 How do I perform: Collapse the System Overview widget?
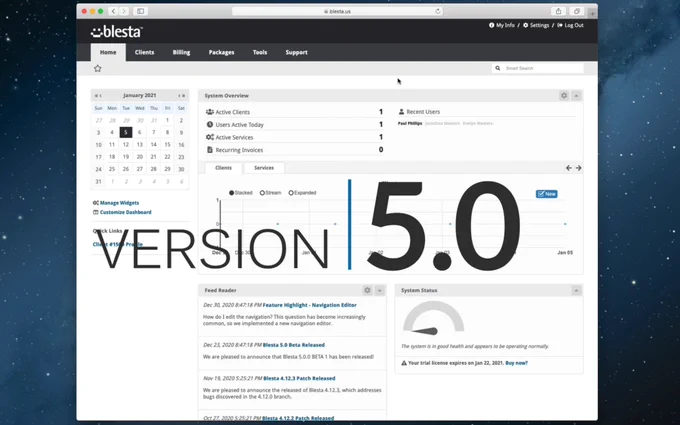click(576, 95)
